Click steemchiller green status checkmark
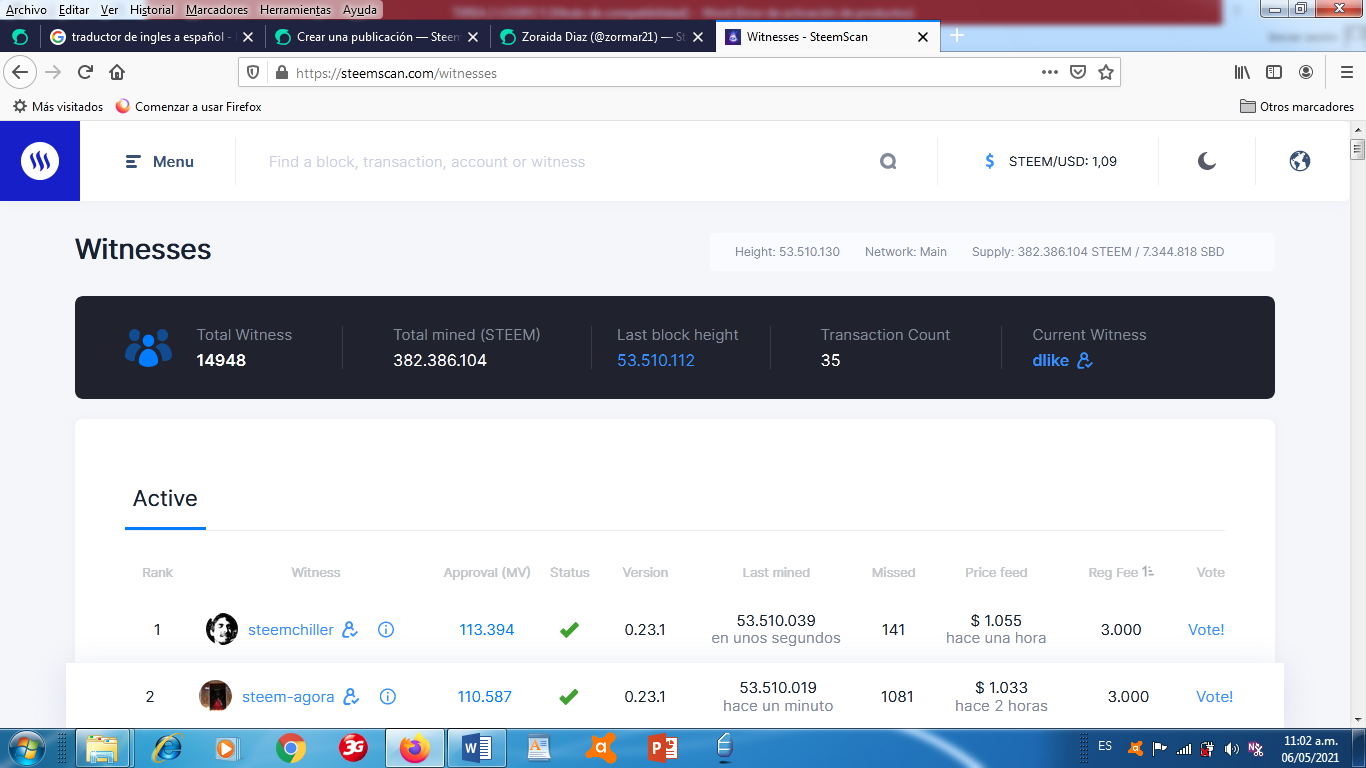 pyautogui.click(x=569, y=630)
